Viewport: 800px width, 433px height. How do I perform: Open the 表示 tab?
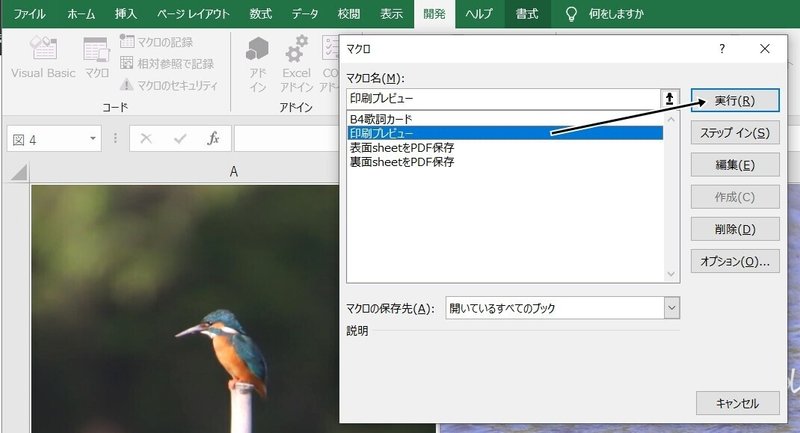click(x=391, y=14)
